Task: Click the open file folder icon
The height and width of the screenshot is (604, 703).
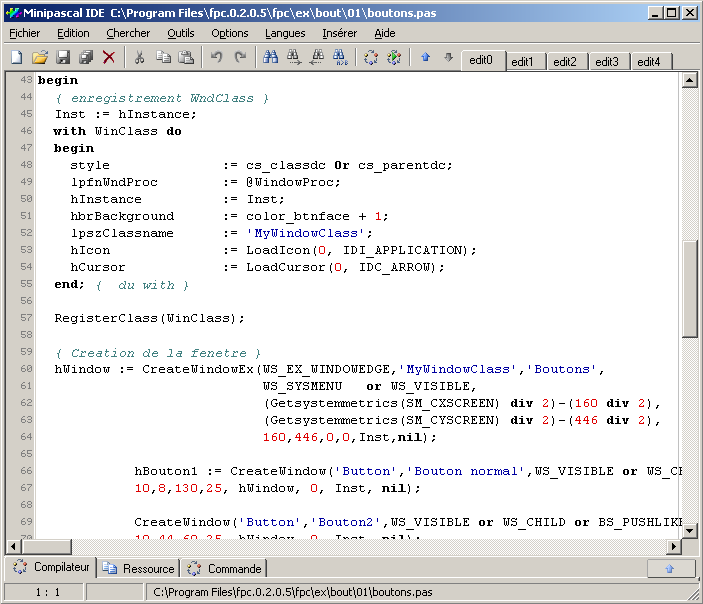Action: coord(40,58)
